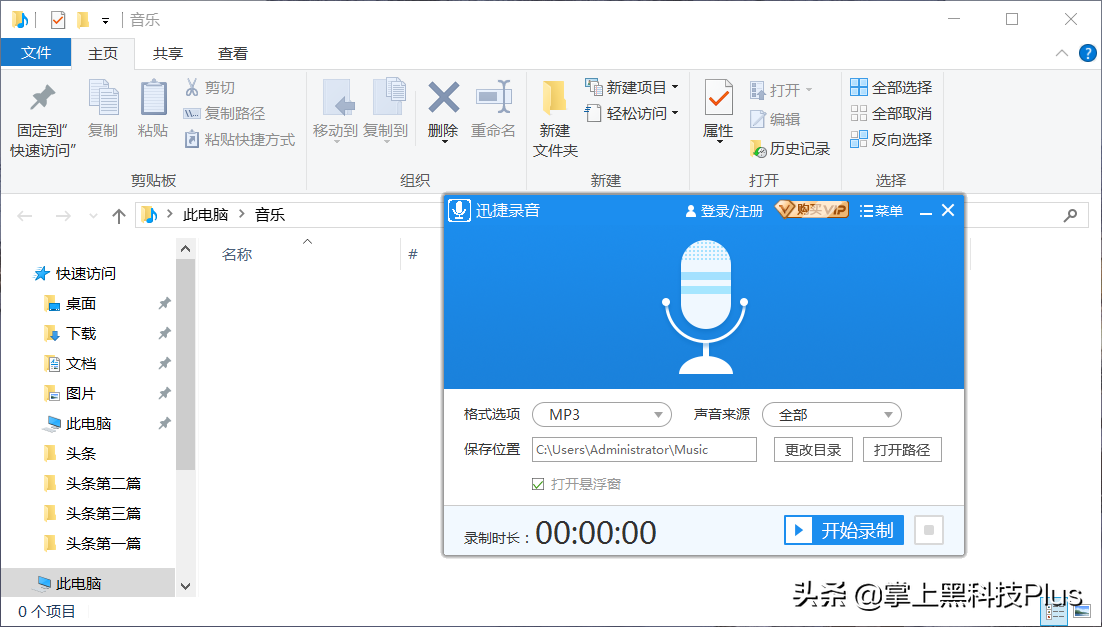
Task: Click the large microphone graphic
Action: click(705, 306)
